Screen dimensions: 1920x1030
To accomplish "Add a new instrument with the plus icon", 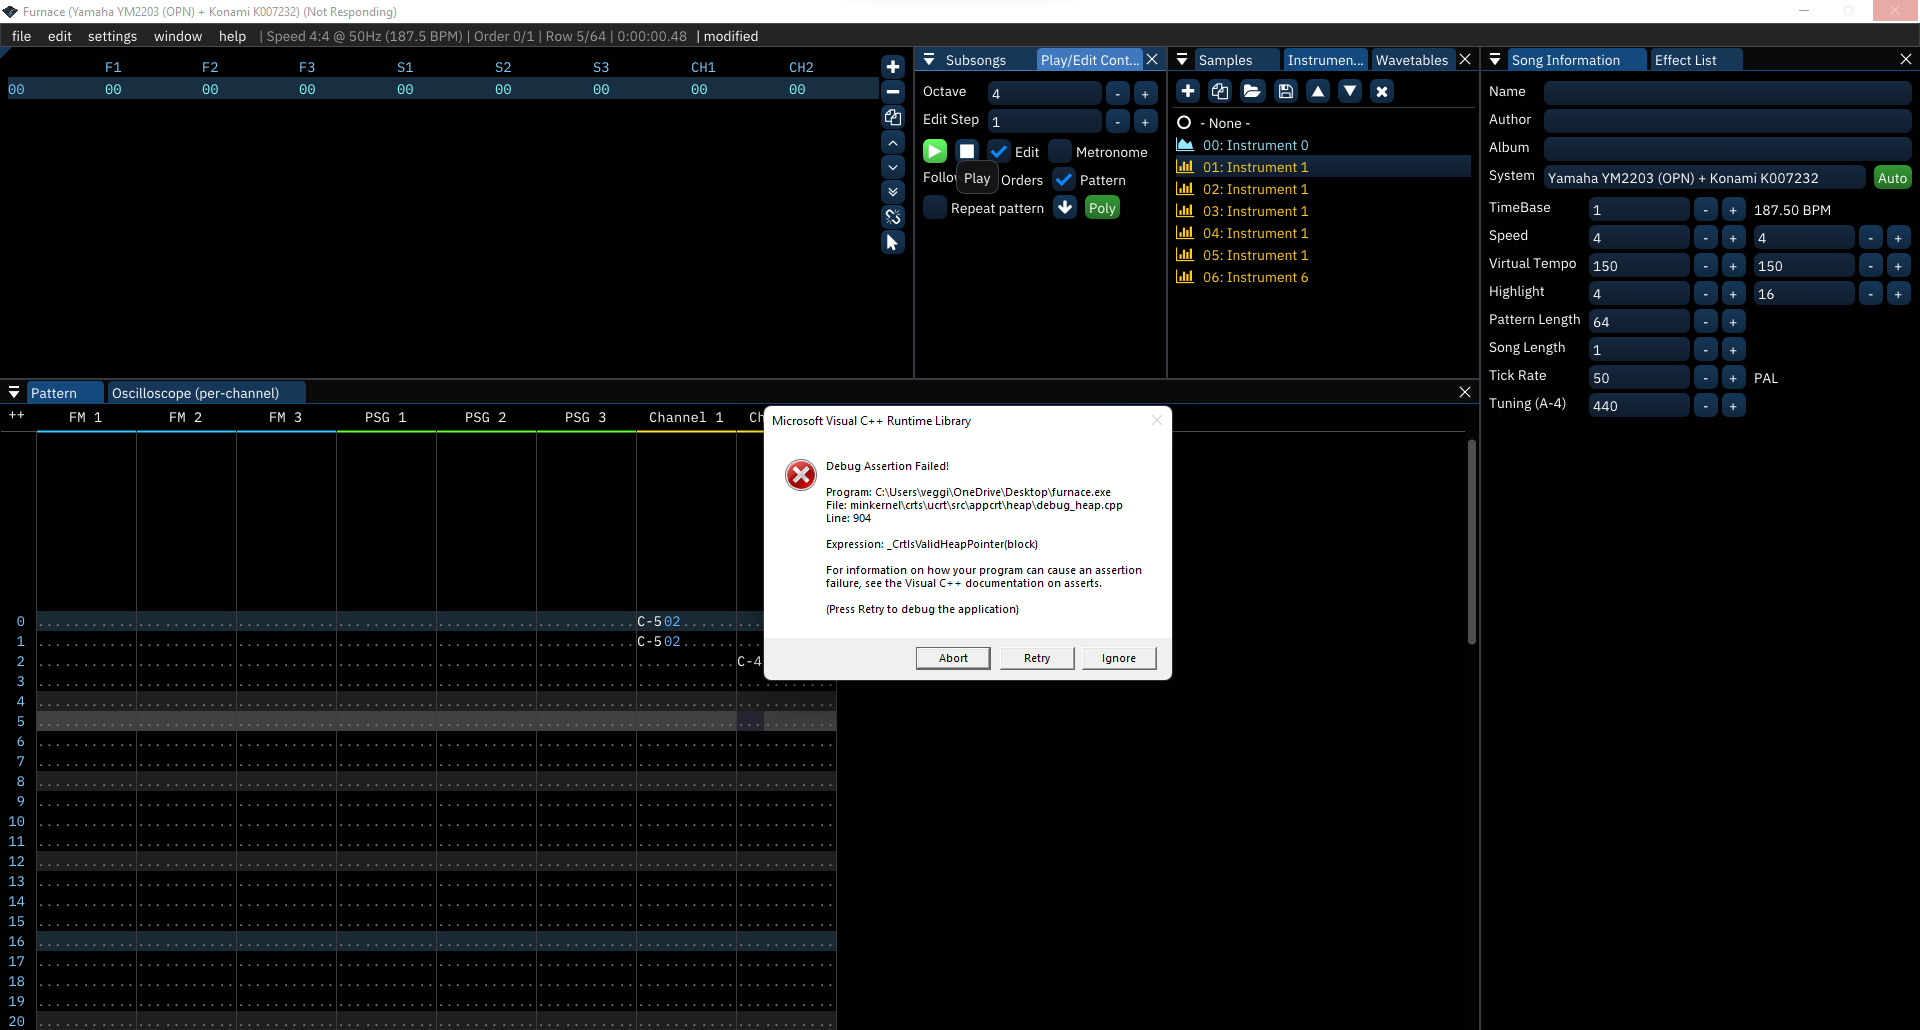I will 1187,91.
